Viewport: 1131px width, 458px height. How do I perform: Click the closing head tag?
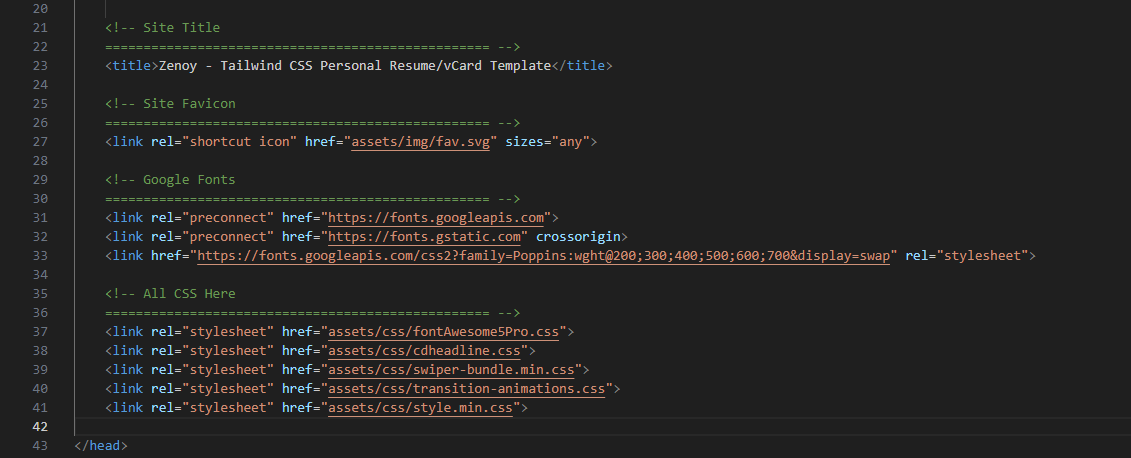[101, 445]
